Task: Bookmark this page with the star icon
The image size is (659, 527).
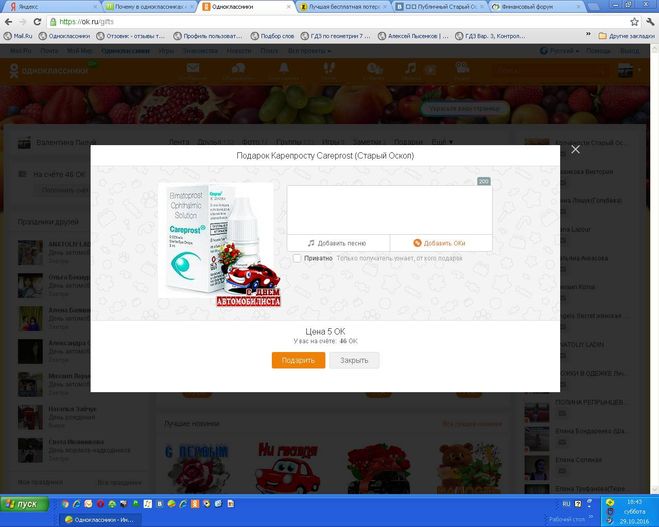Action: pos(634,21)
